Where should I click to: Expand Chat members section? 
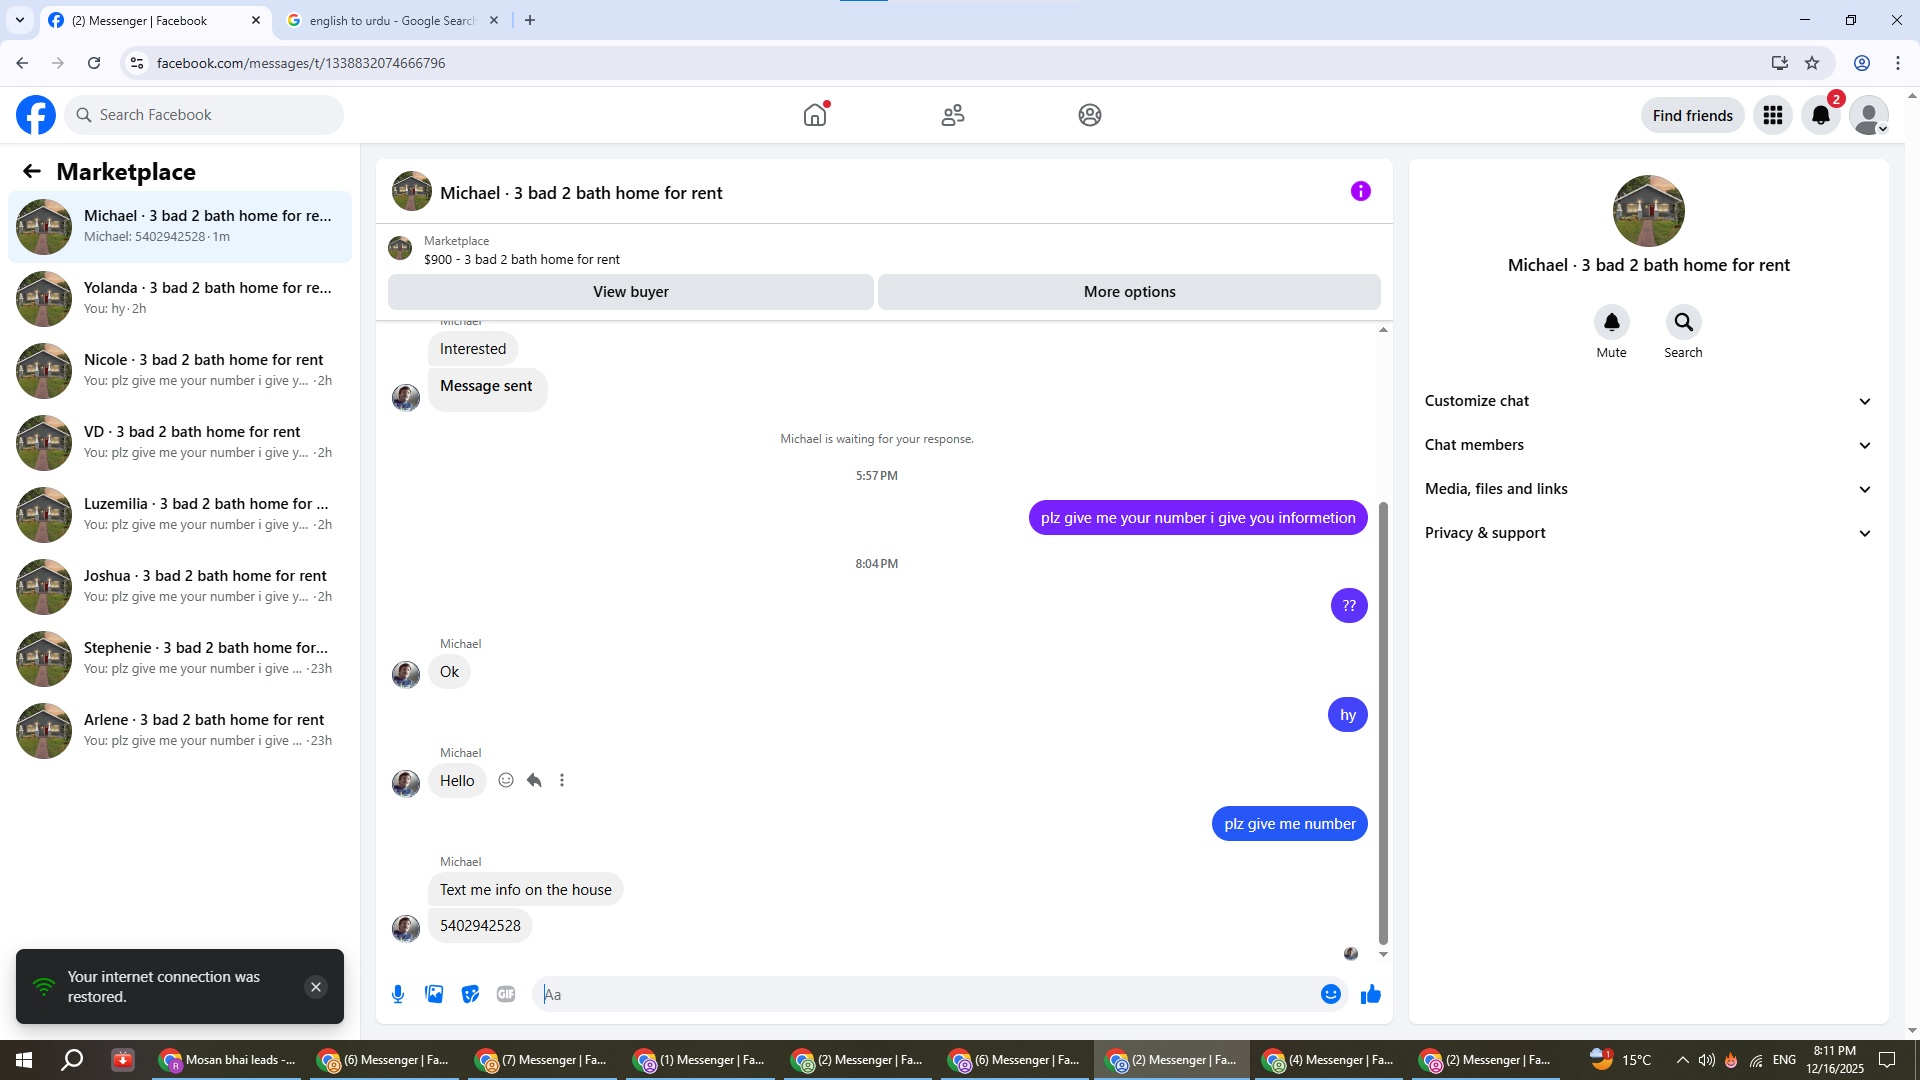coord(1649,445)
